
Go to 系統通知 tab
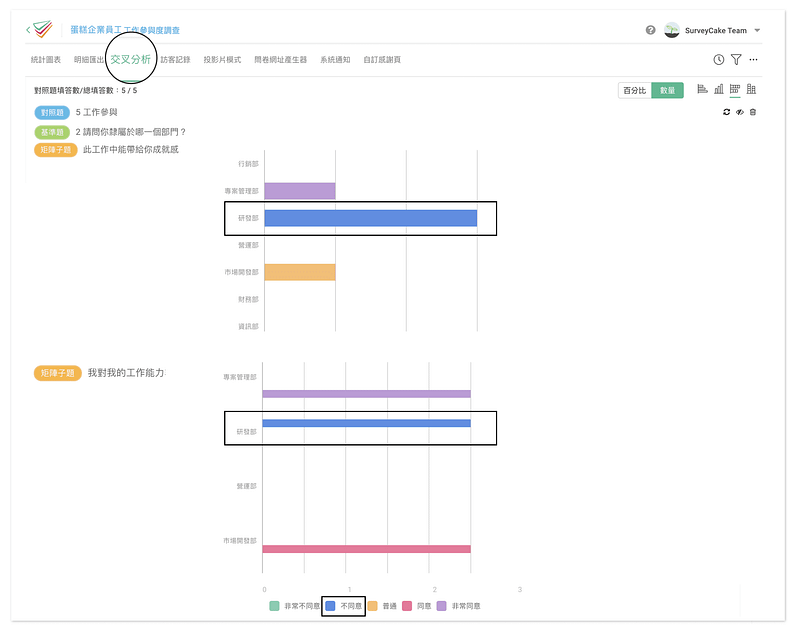(x=335, y=60)
